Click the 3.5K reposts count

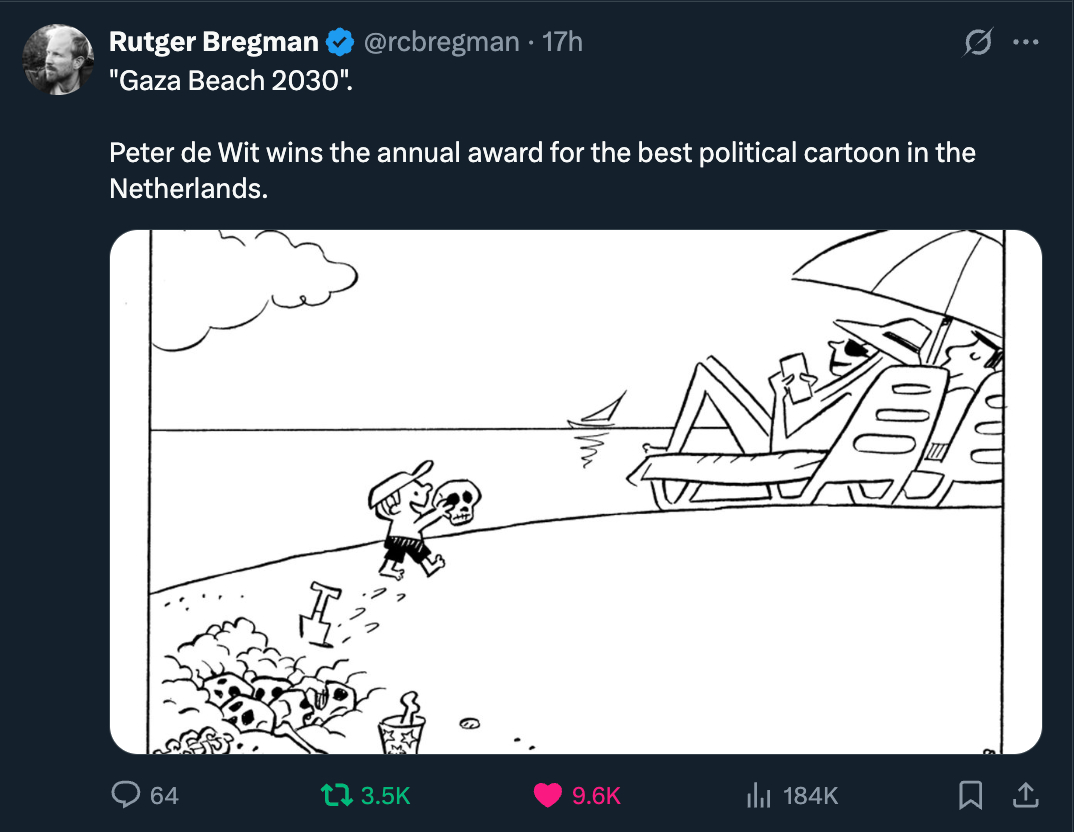385,796
